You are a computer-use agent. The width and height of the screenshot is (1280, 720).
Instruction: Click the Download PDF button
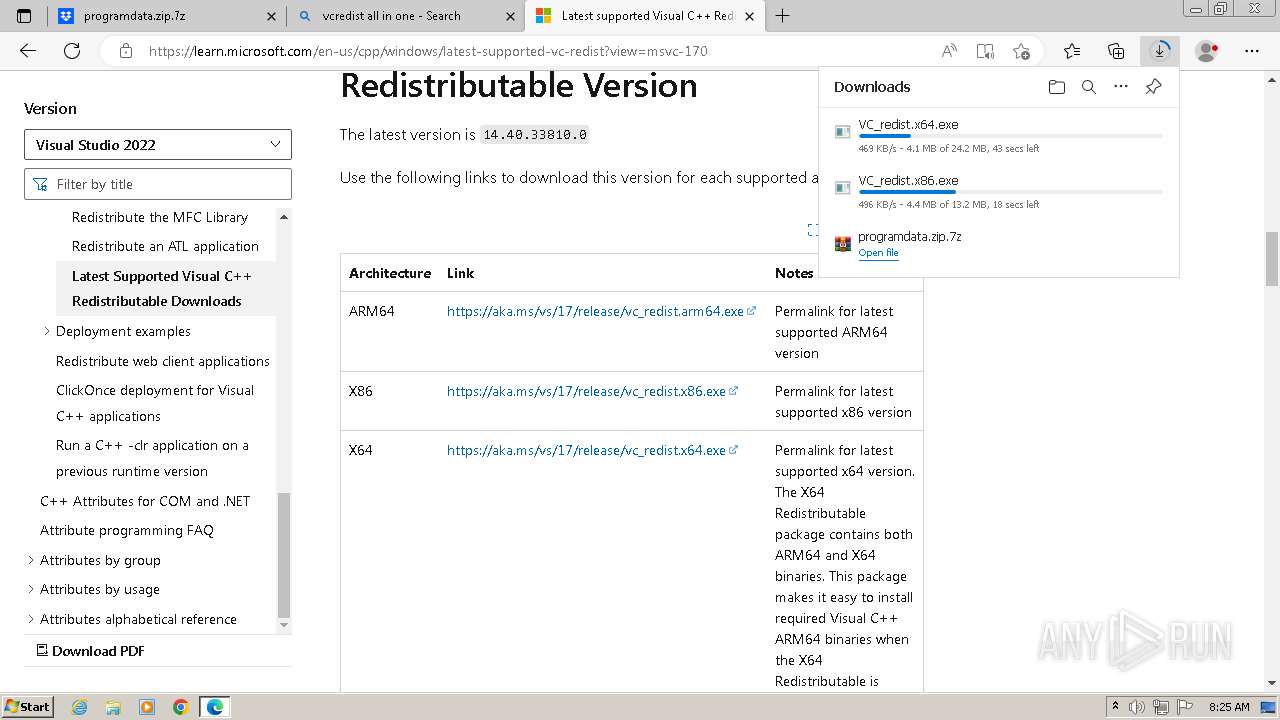click(x=91, y=651)
